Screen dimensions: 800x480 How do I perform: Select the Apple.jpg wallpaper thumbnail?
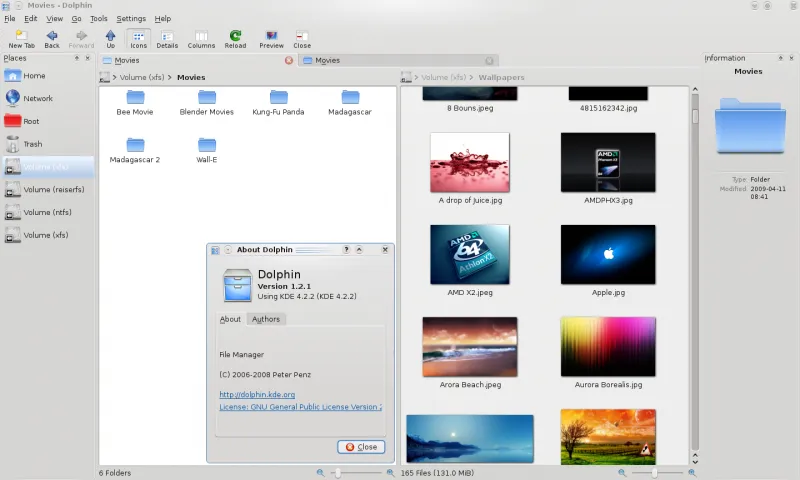coord(607,254)
